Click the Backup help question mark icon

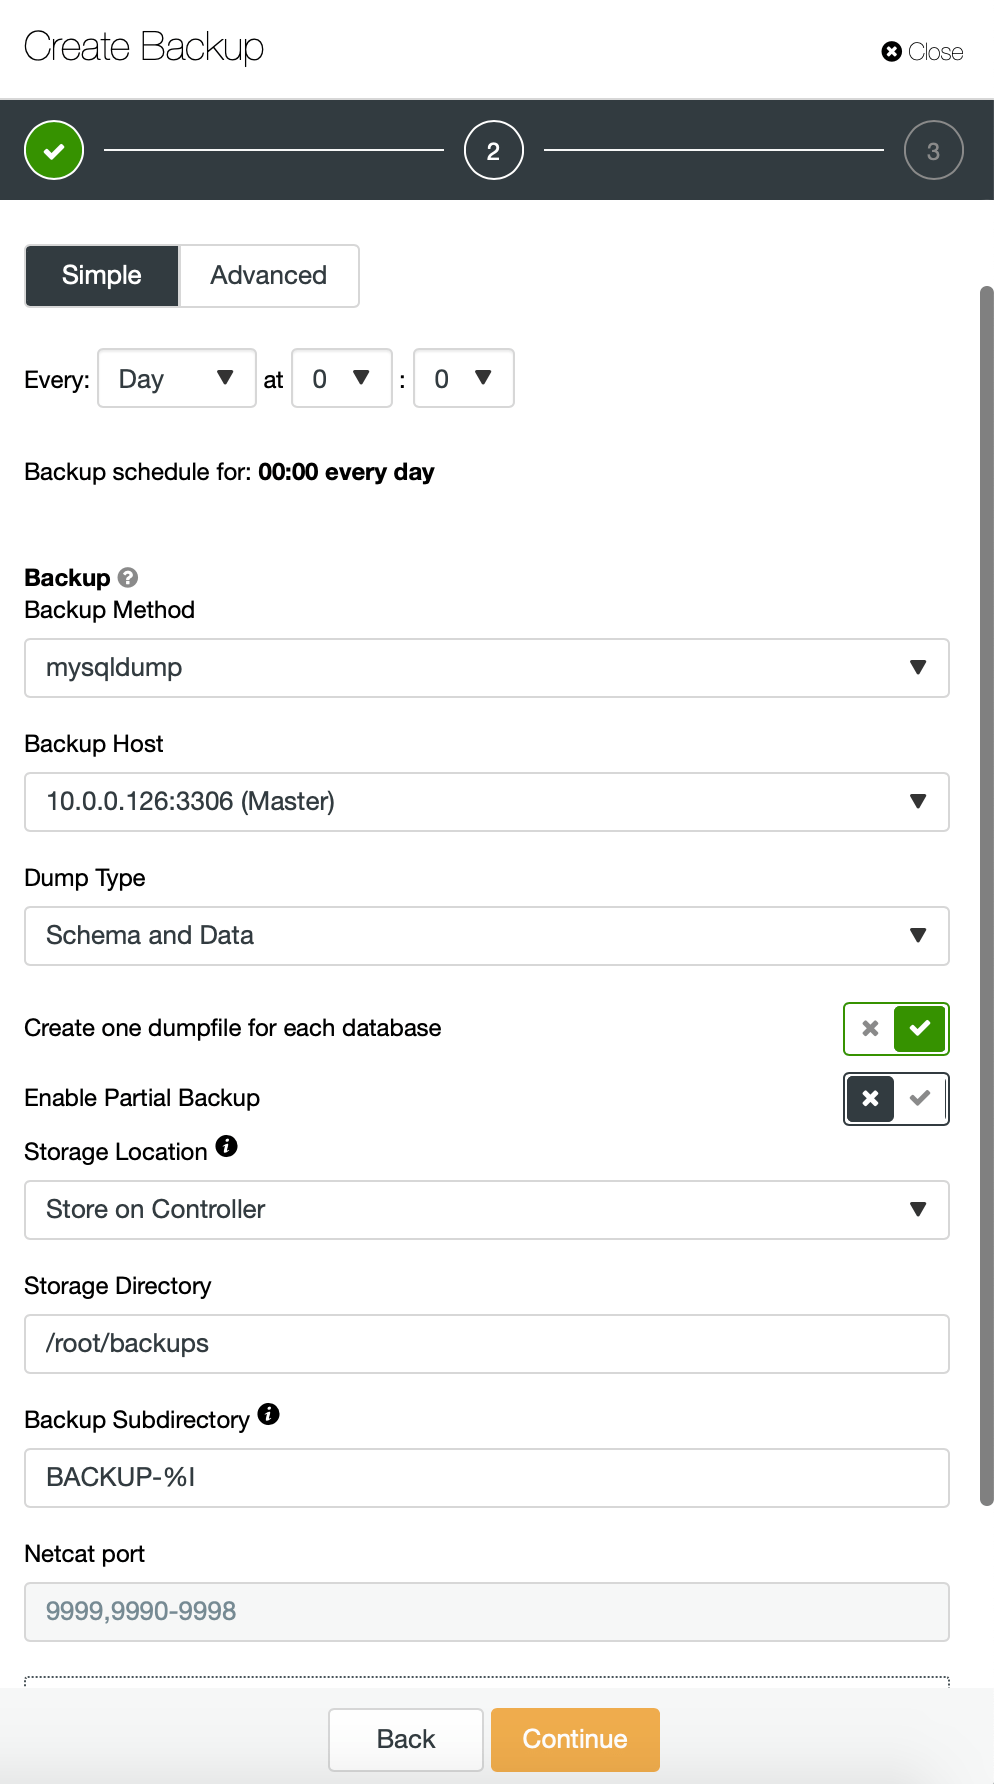pyautogui.click(x=128, y=577)
